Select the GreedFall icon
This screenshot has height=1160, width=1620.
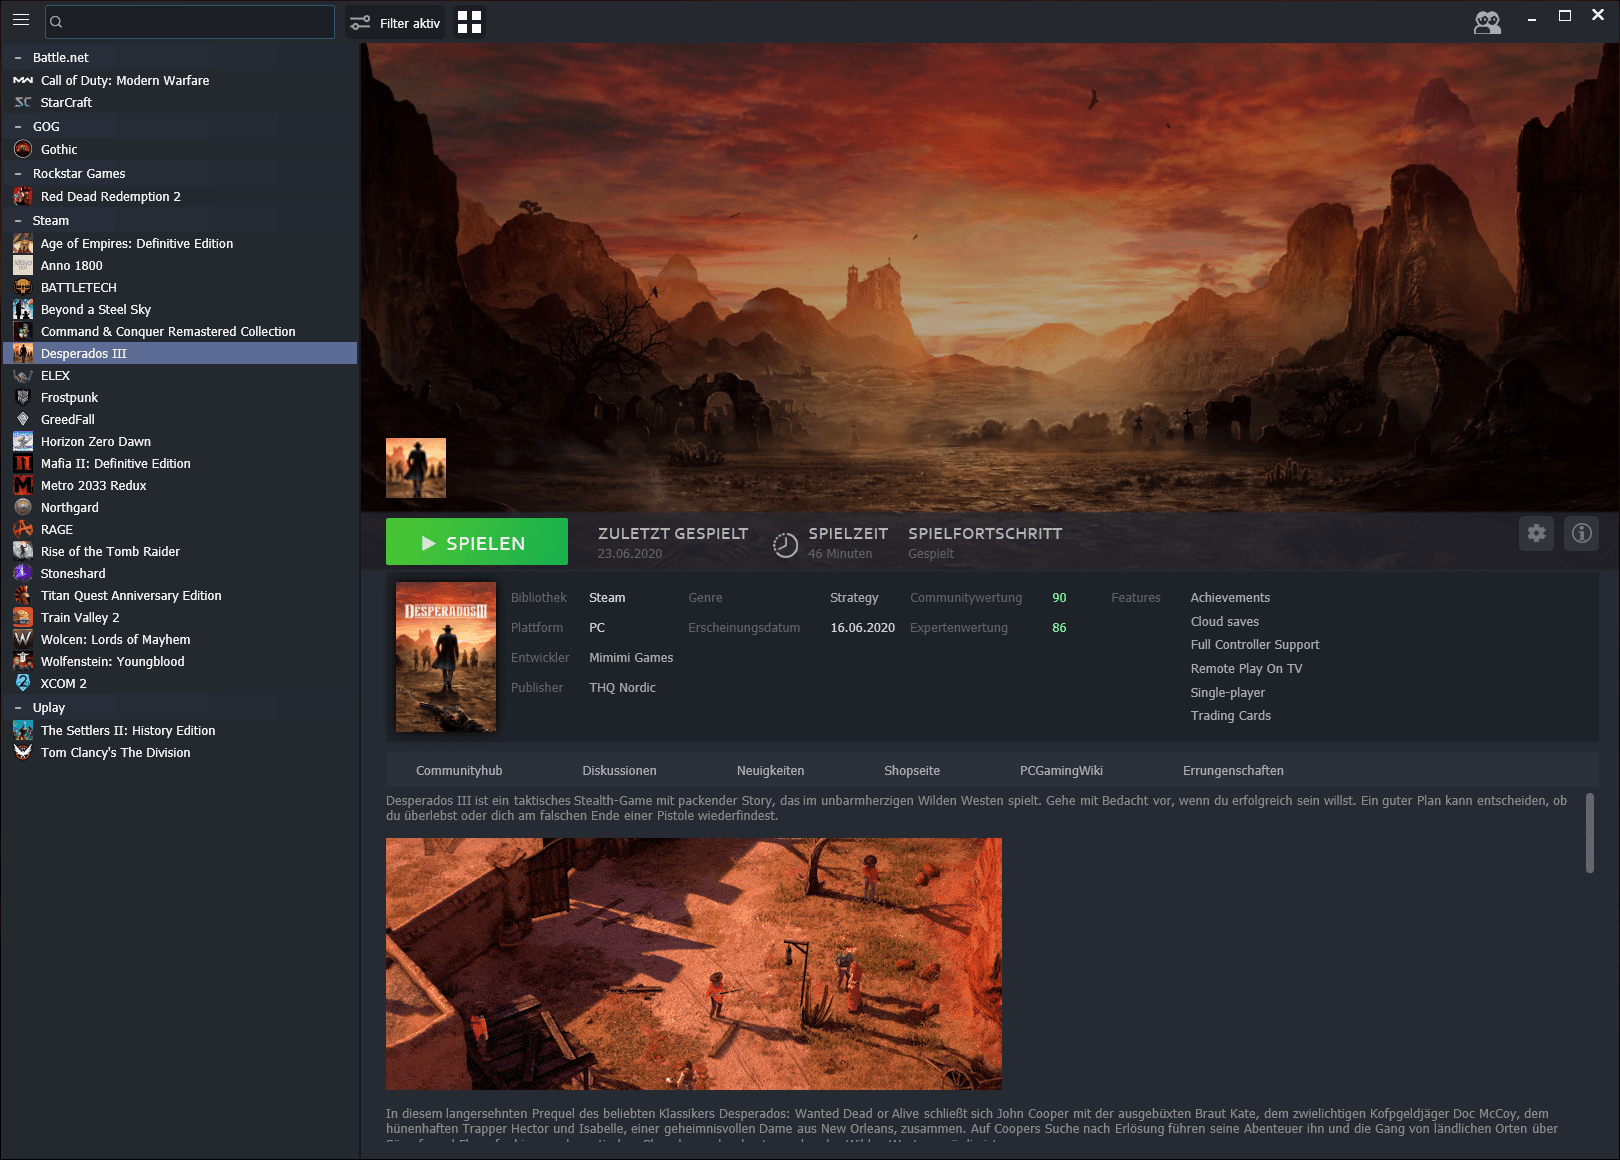click(23, 419)
